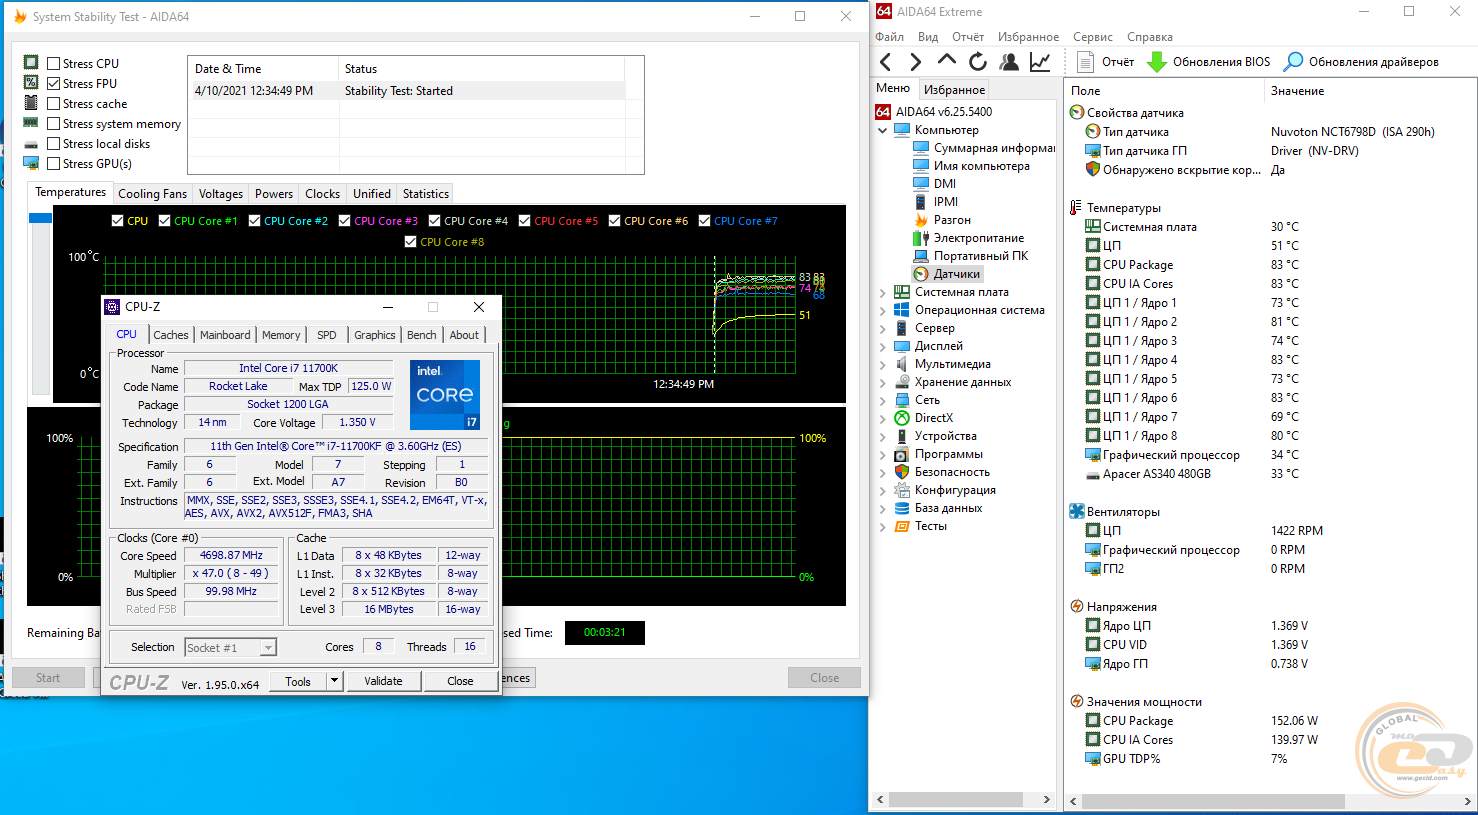Click the CPU-Z Close button
The width and height of the screenshot is (1478, 815).
pos(460,681)
